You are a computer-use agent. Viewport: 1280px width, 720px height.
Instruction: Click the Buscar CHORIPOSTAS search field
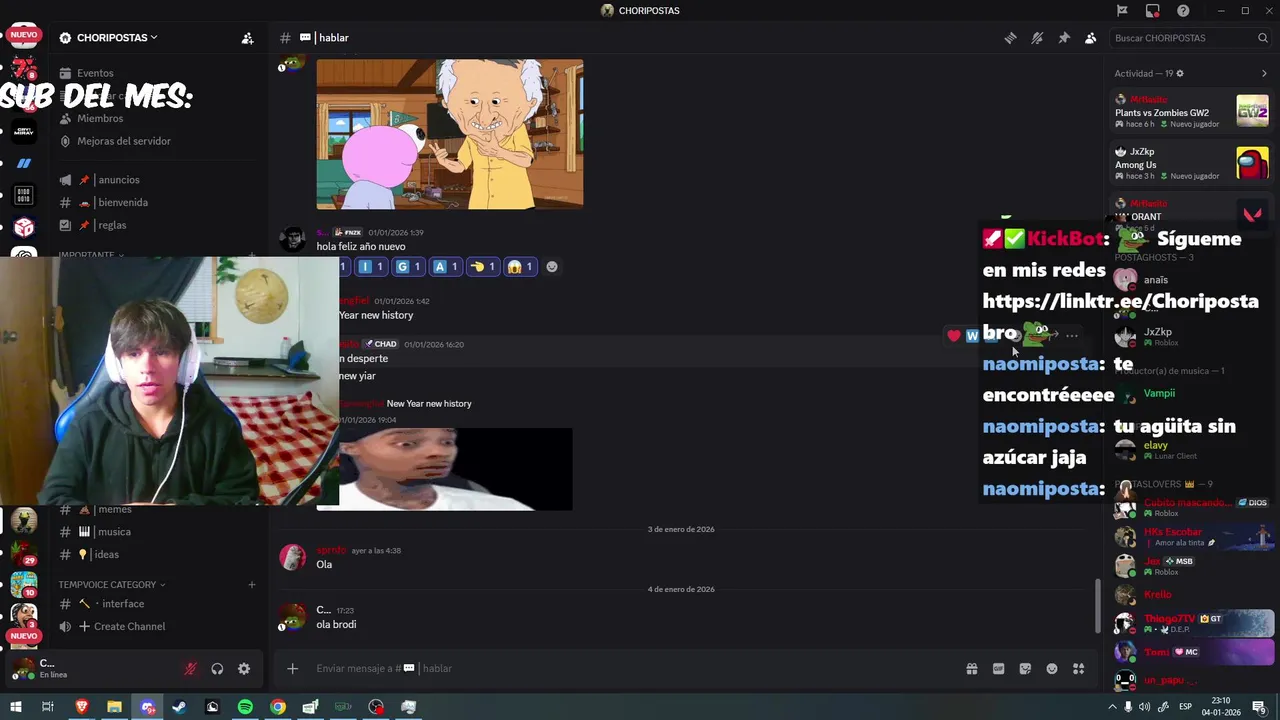1190,38
